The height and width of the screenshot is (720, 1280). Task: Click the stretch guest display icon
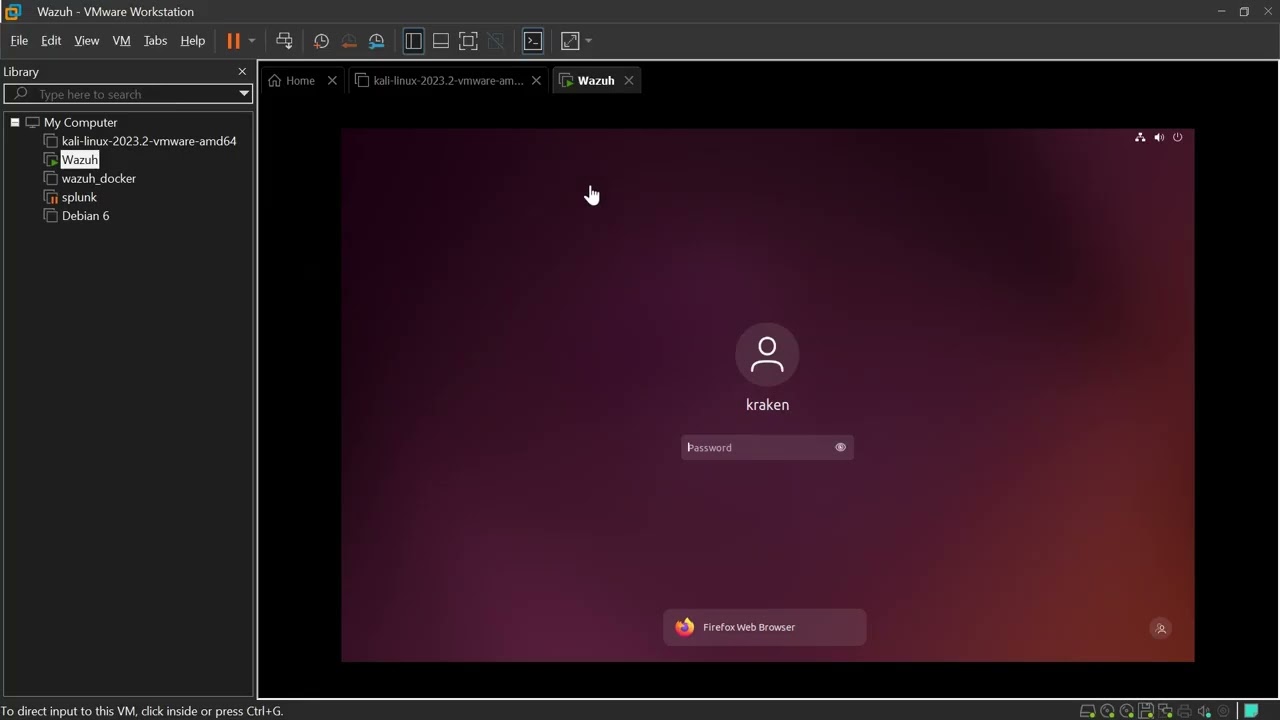(570, 41)
